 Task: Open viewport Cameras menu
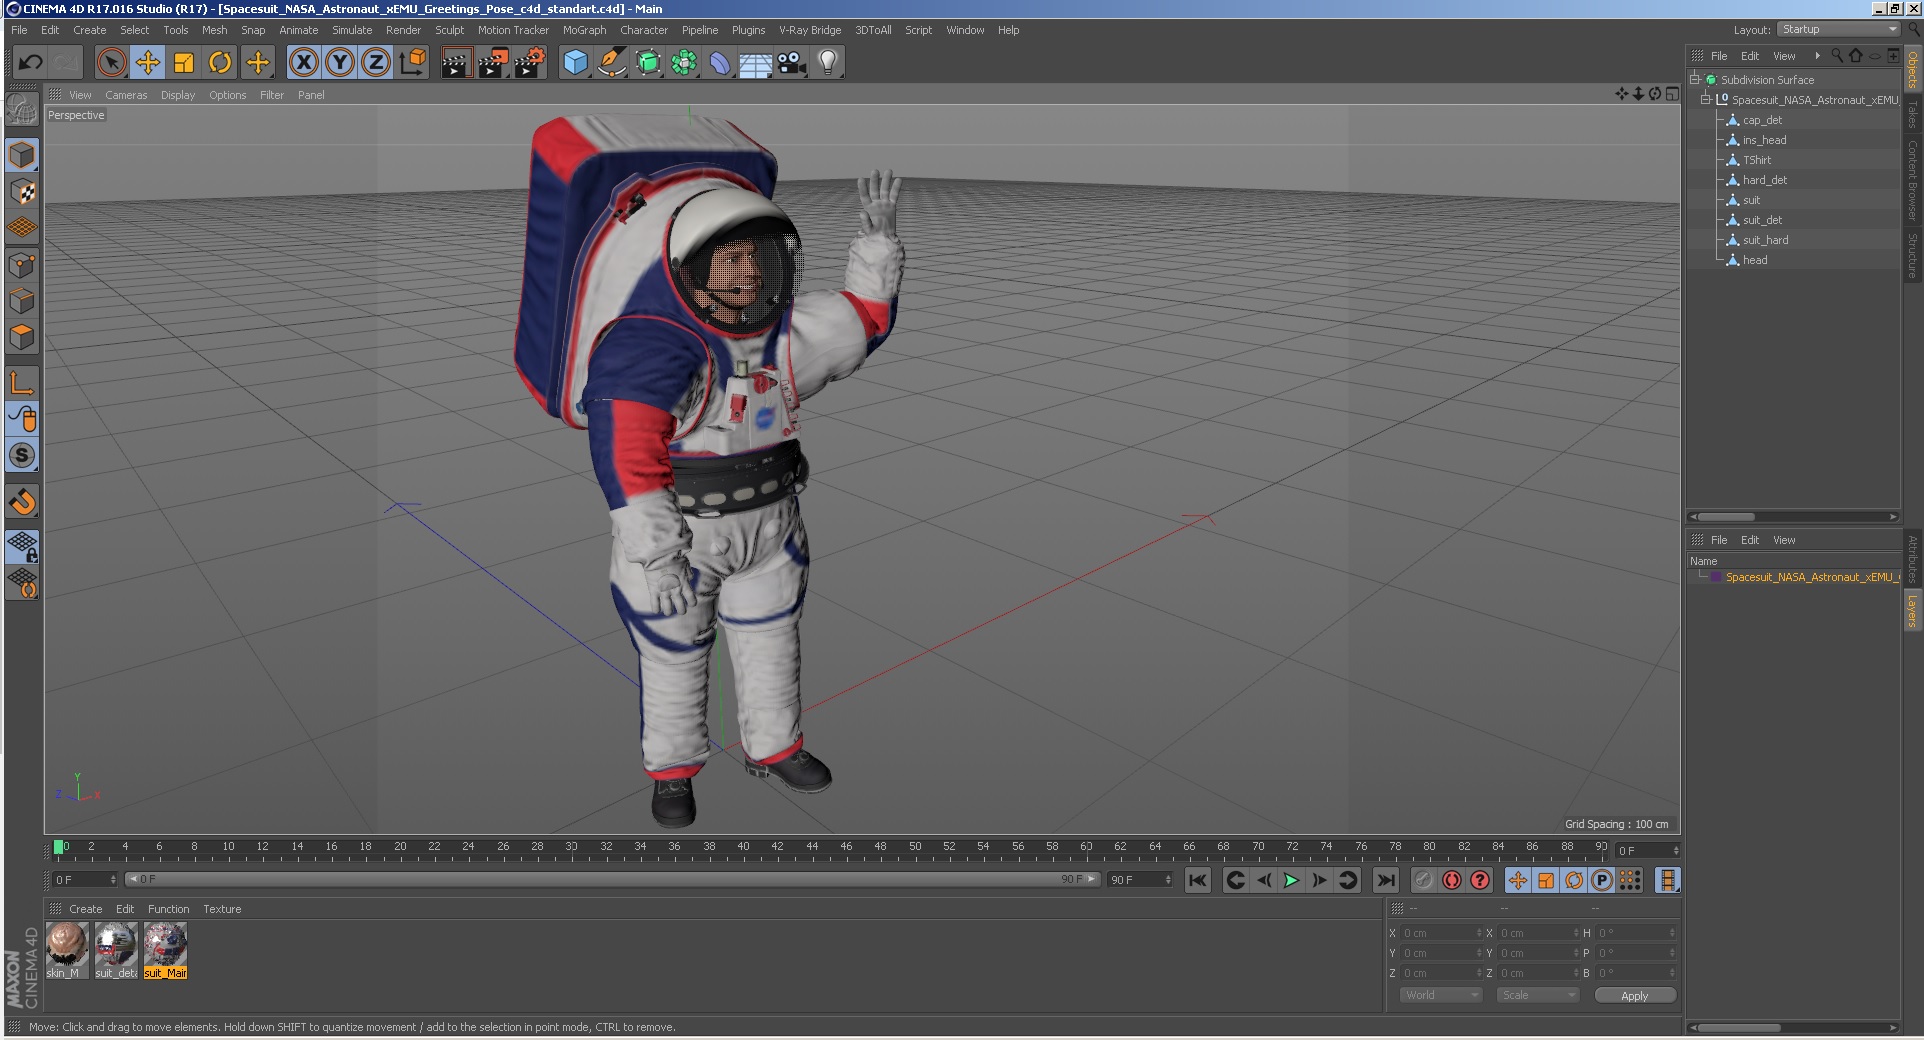[126, 95]
